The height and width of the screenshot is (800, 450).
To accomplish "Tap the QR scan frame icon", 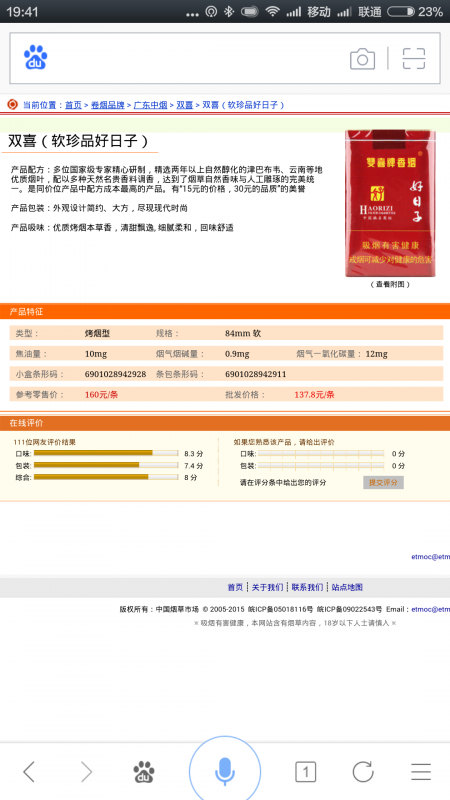I will coord(414,59).
